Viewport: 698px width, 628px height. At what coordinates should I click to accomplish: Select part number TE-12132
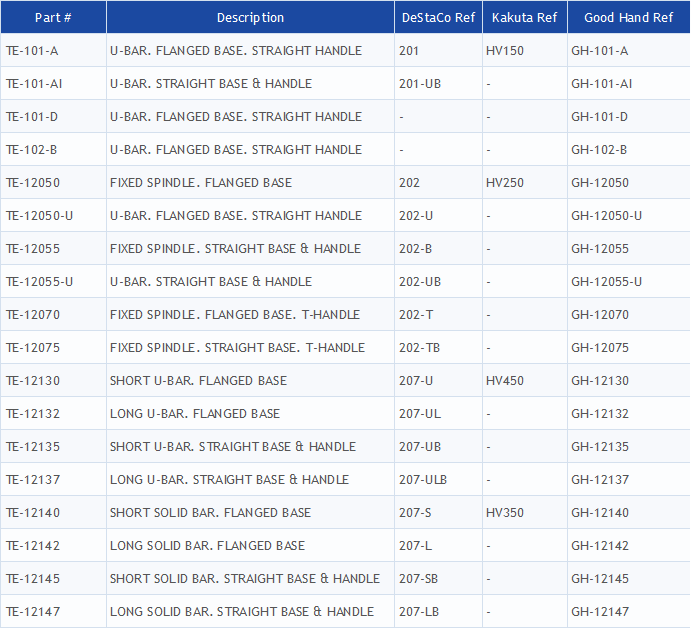pos(33,413)
